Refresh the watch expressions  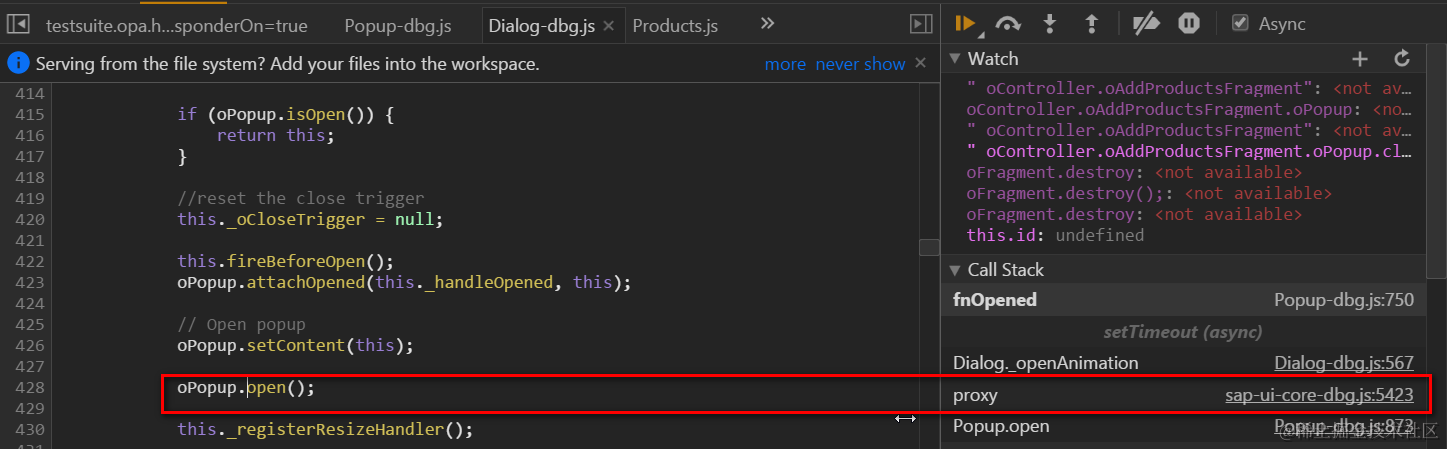1402,59
